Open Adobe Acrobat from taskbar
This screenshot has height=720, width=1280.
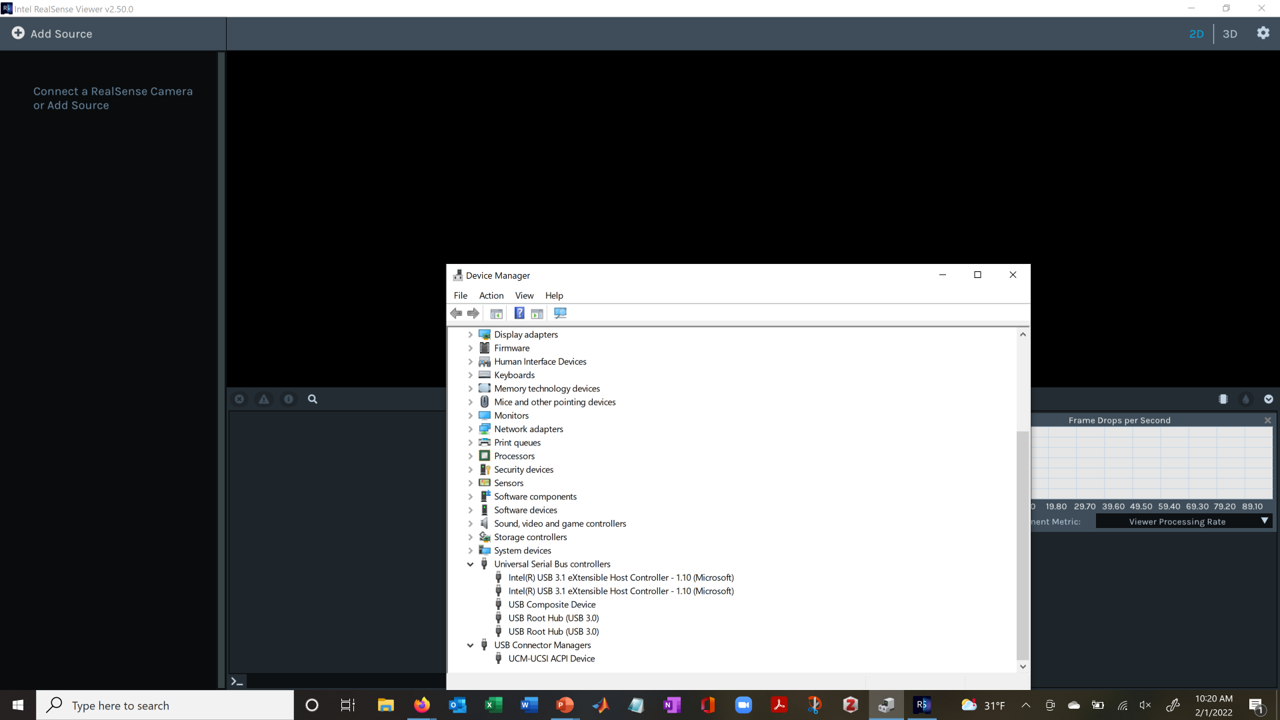pos(779,705)
